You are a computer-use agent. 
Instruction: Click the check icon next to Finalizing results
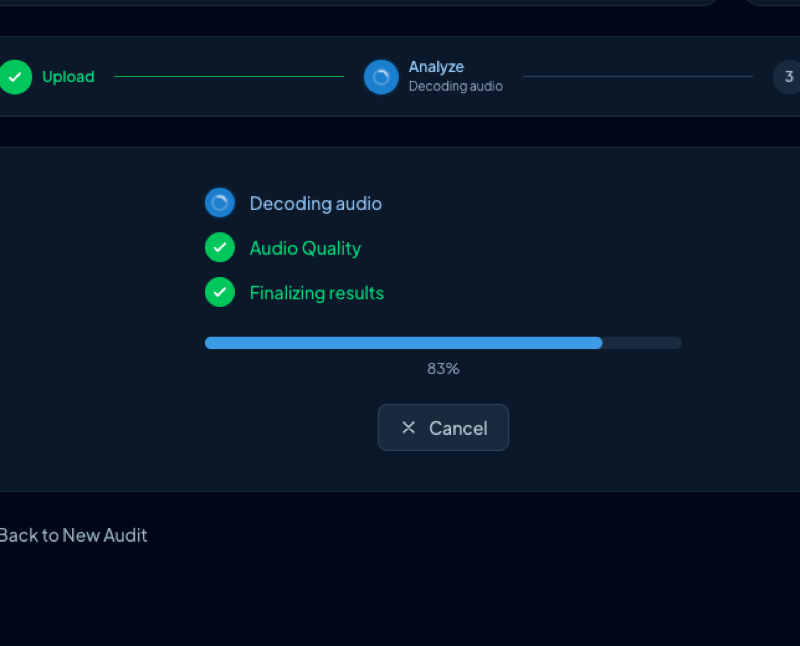click(x=219, y=292)
